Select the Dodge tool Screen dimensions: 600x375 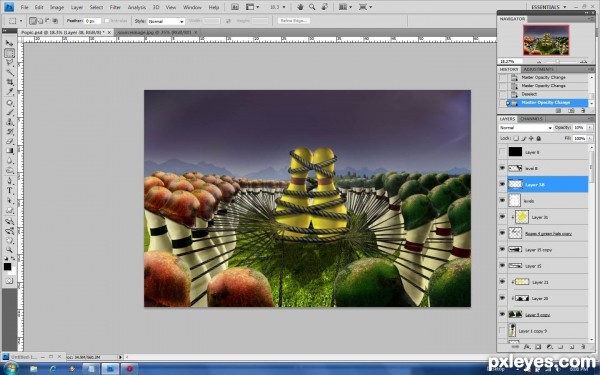[x=9, y=170]
